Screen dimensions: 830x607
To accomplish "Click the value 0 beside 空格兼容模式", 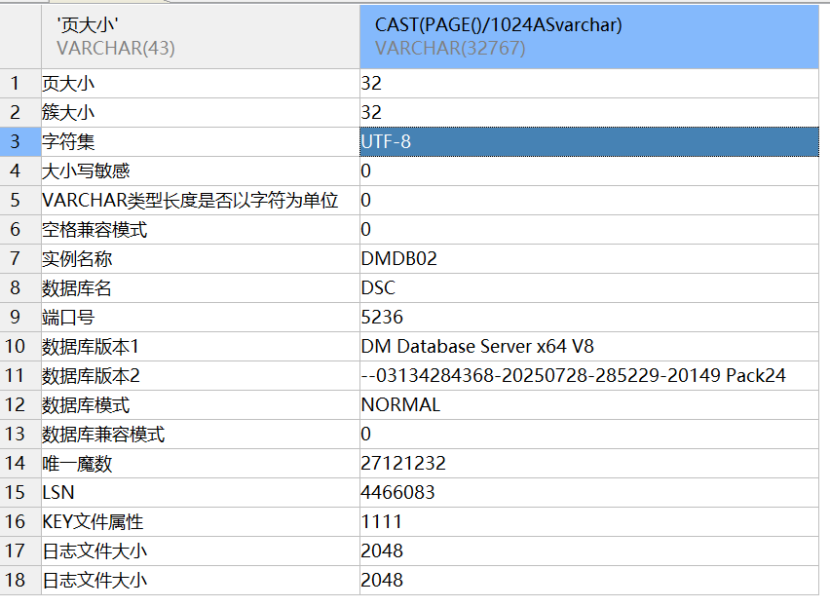I will tap(589, 229).
